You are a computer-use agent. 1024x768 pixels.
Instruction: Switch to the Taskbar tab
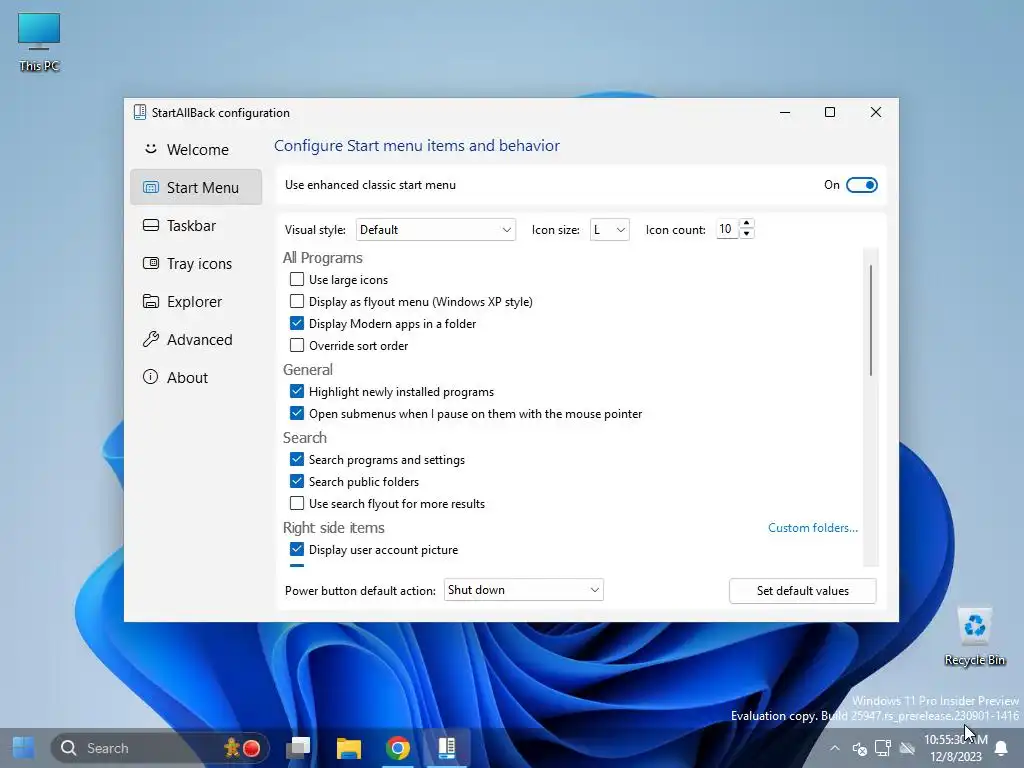point(196,225)
